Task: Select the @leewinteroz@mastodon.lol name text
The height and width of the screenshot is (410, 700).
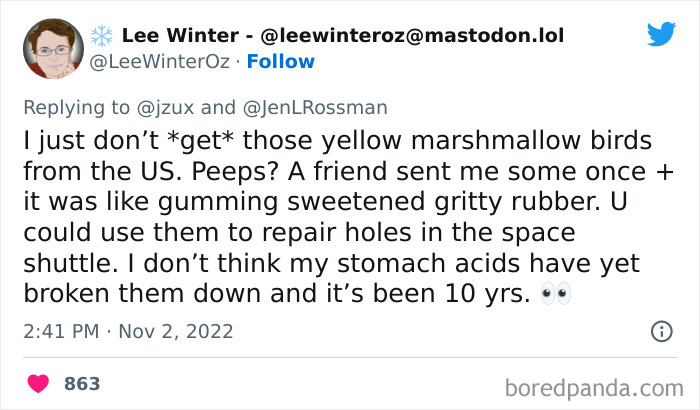Action: 412,36
